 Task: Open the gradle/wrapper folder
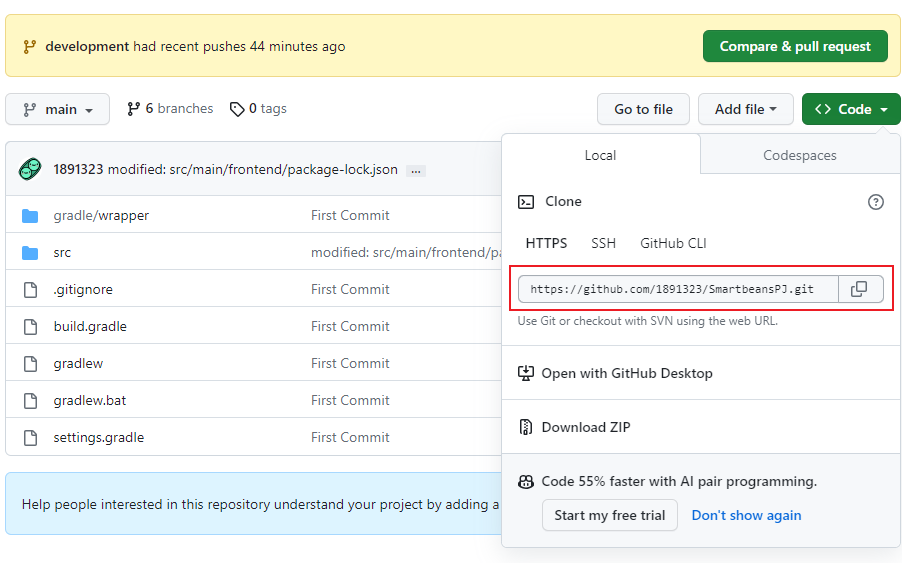(x=101, y=216)
